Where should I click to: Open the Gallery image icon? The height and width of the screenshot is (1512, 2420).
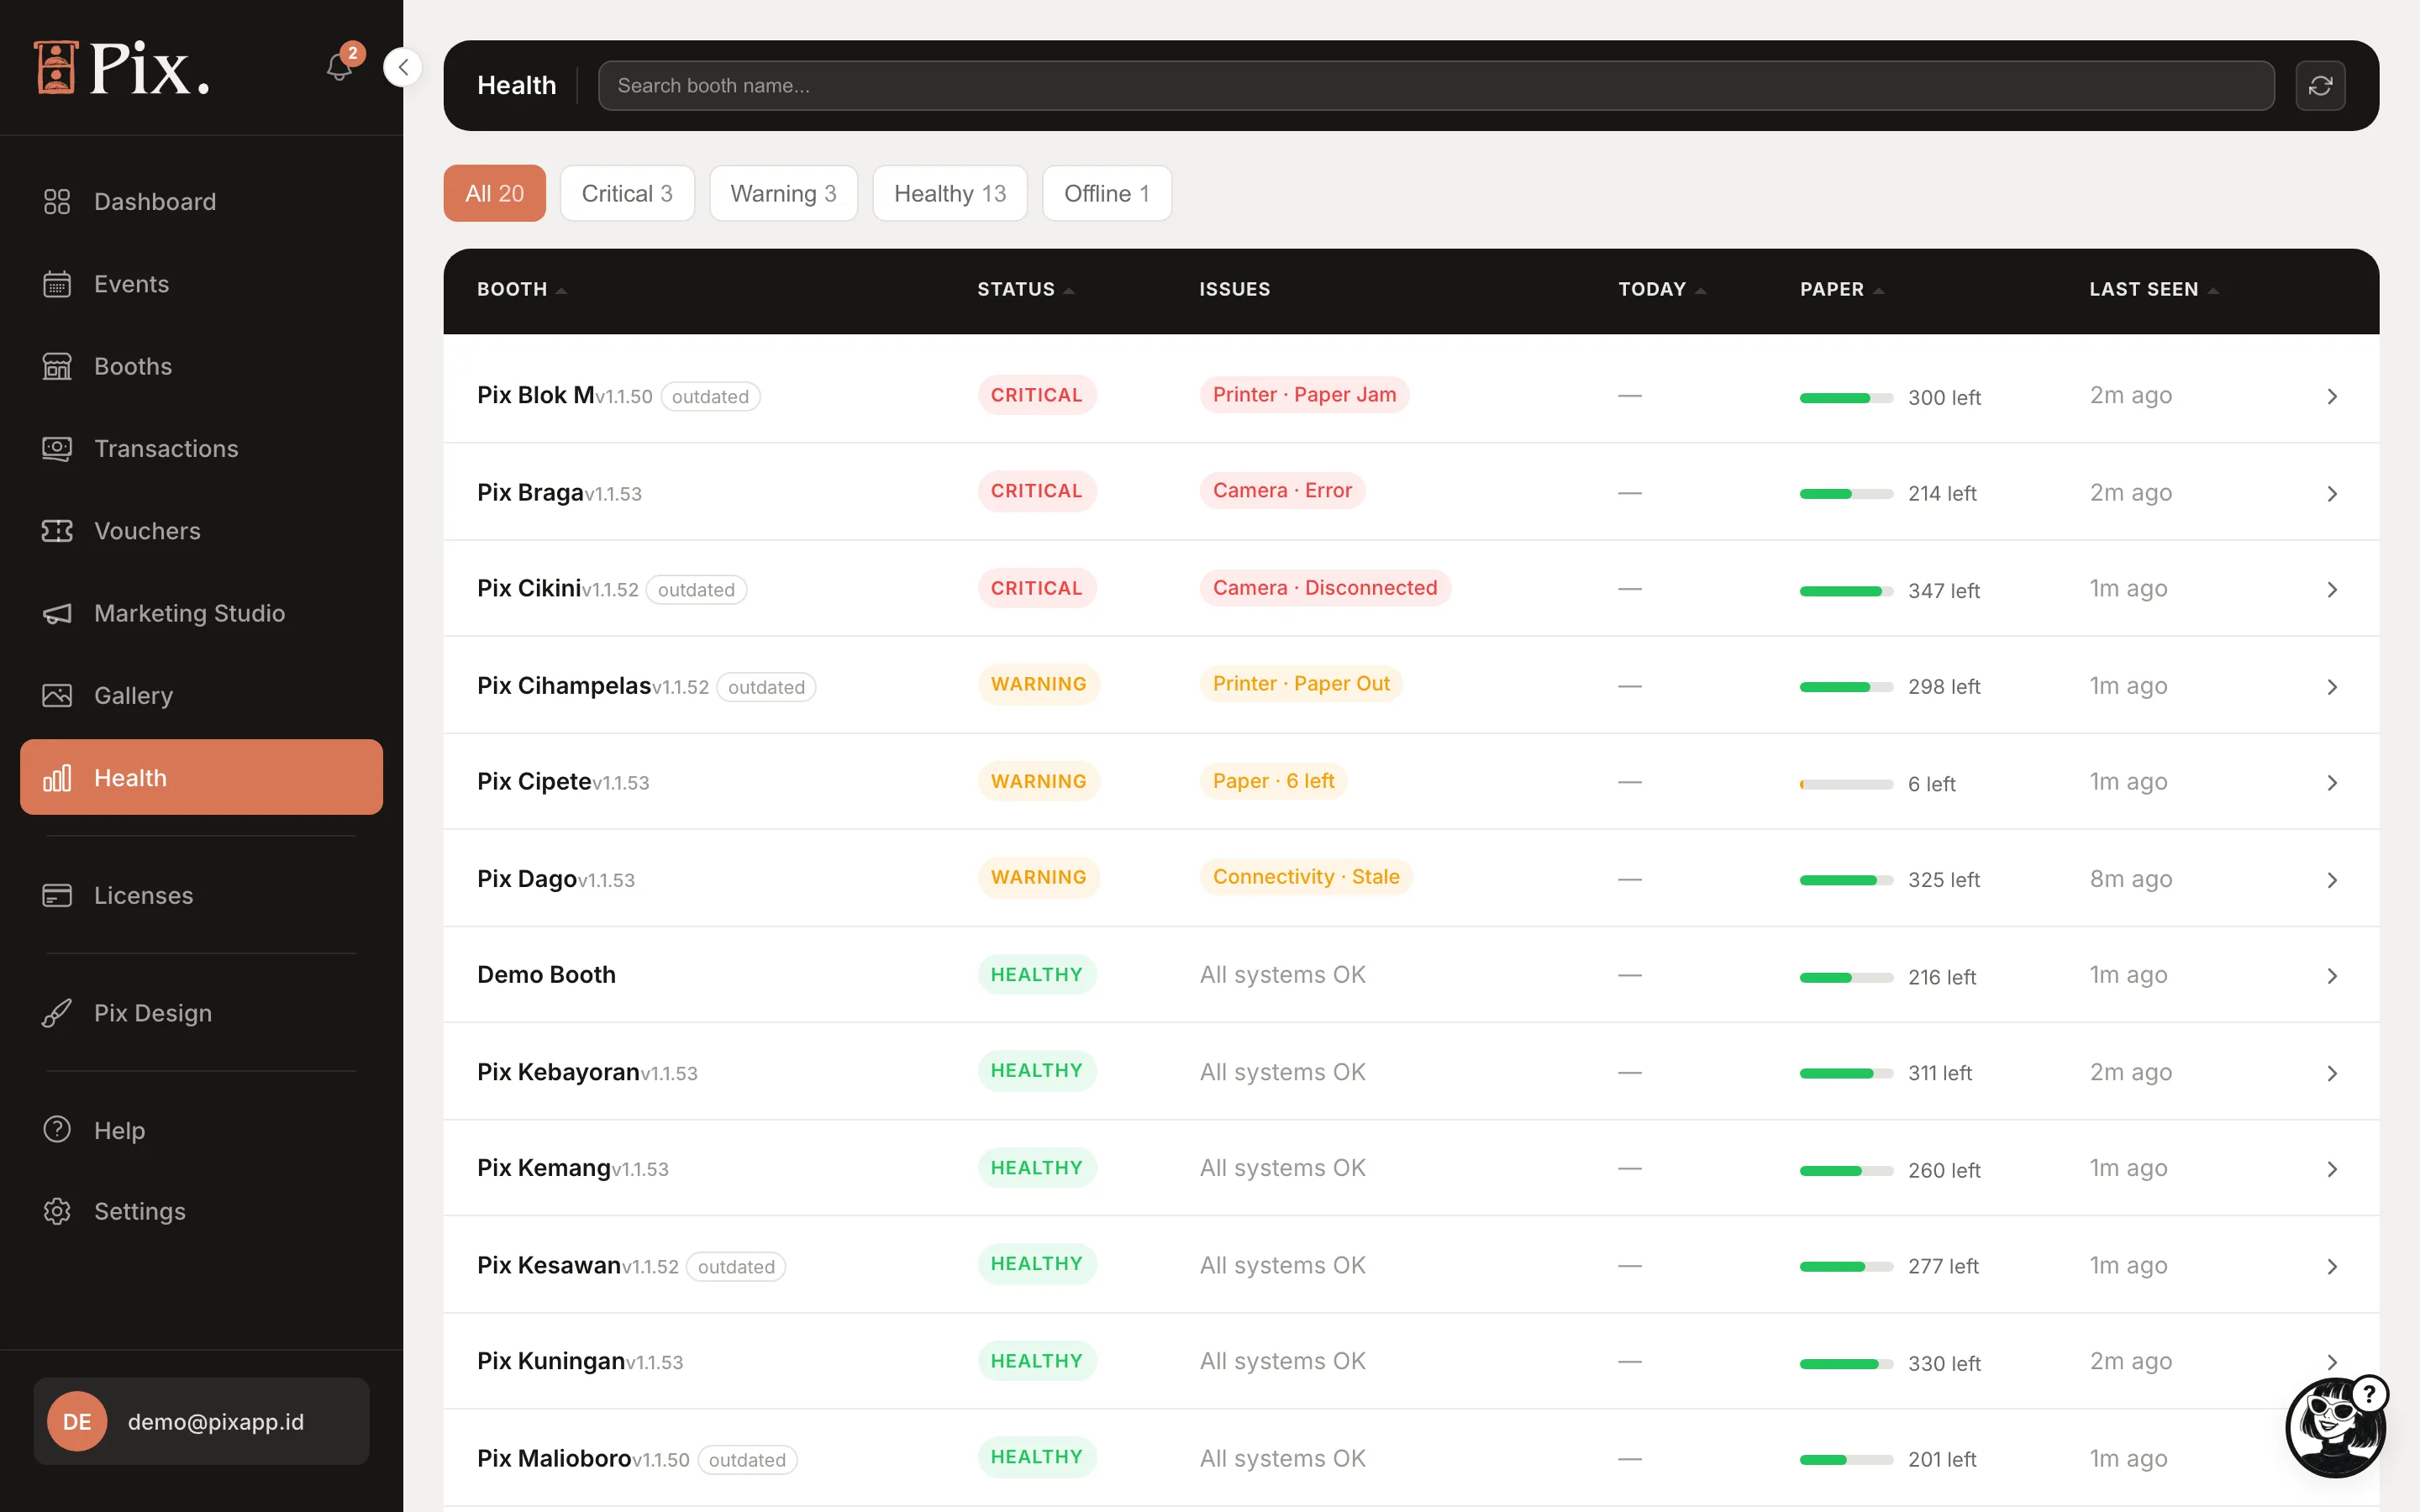[57, 695]
